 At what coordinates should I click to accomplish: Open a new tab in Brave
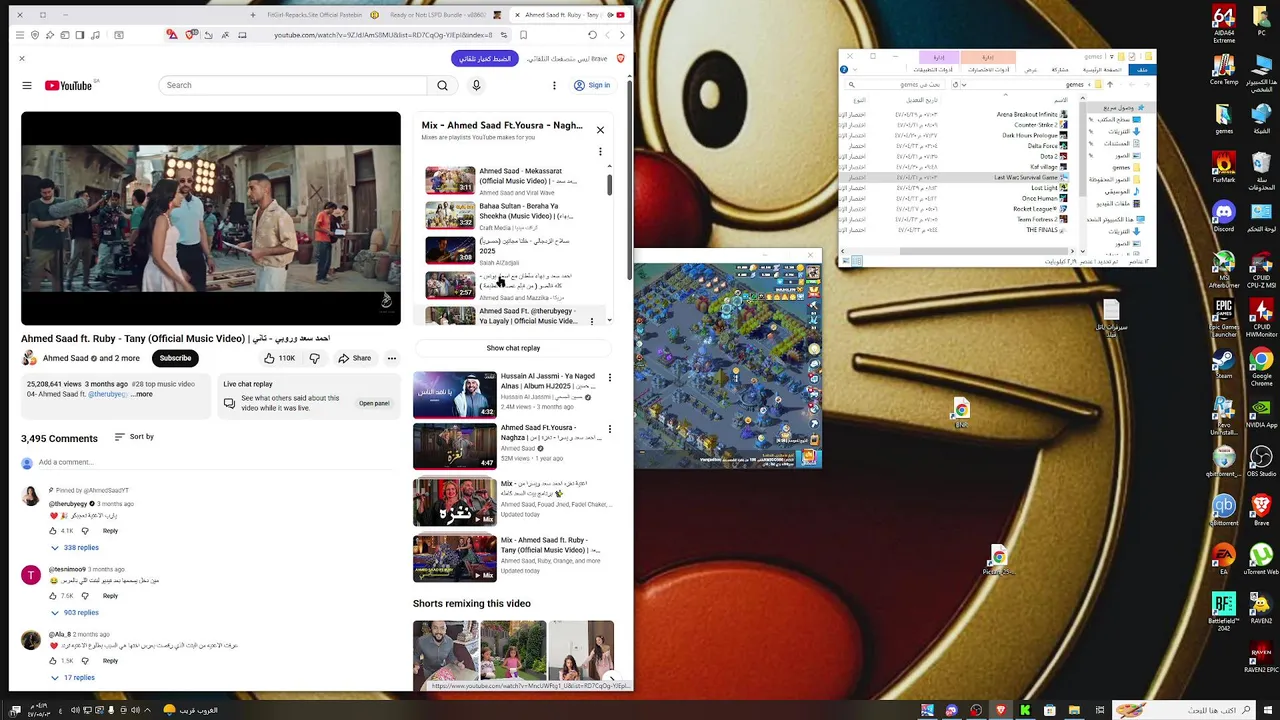point(253,15)
